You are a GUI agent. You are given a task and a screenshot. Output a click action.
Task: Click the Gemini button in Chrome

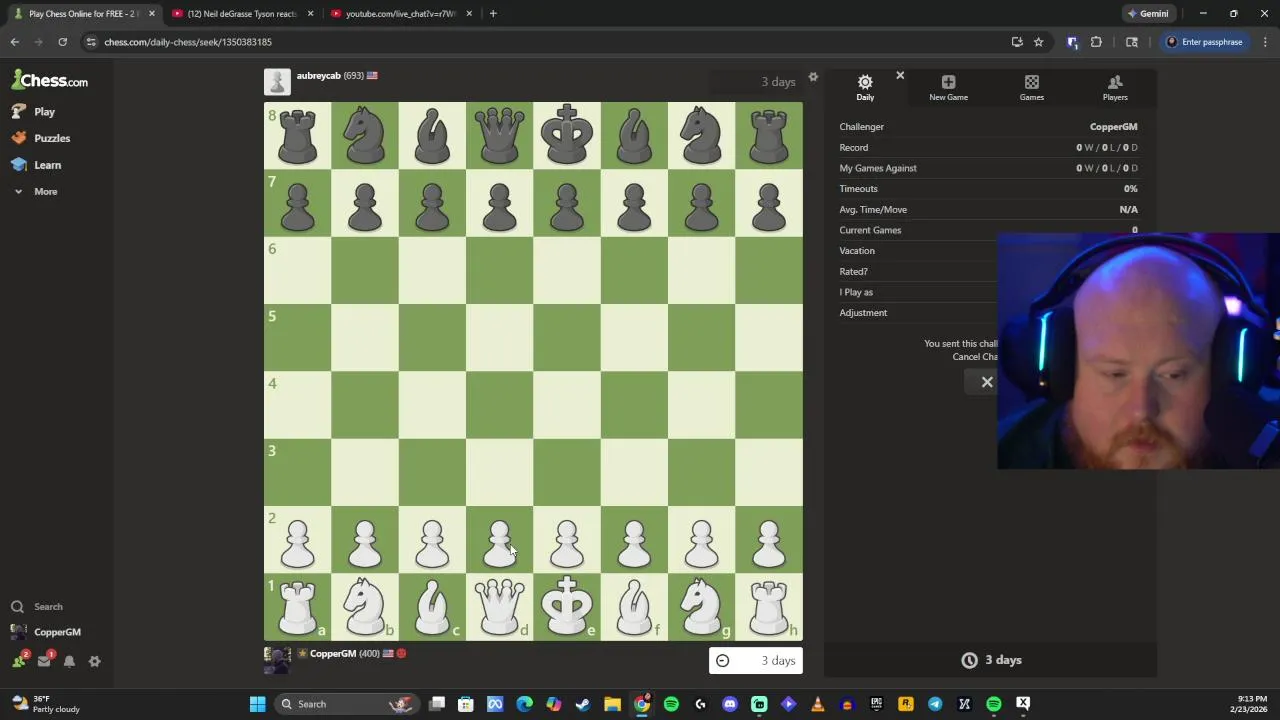(x=1148, y=14)
